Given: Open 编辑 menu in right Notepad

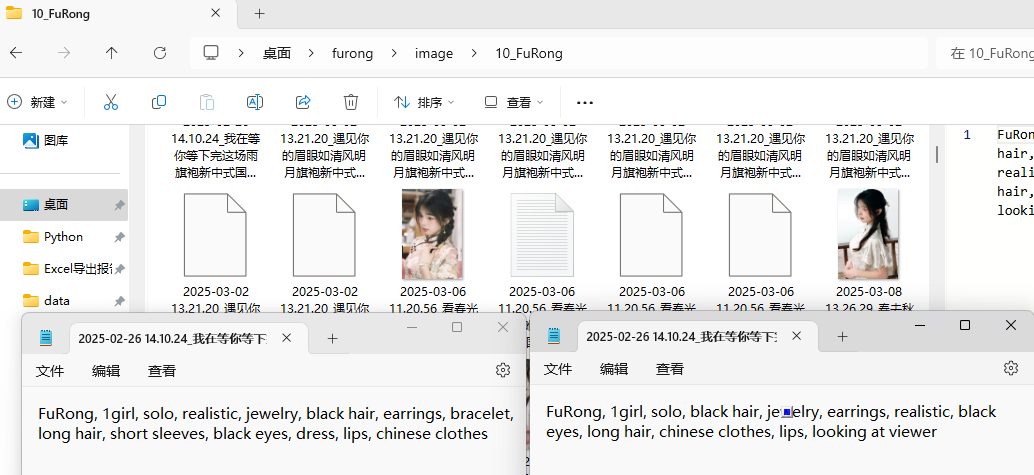Looking at the screenshot, I should coord(614,369).
